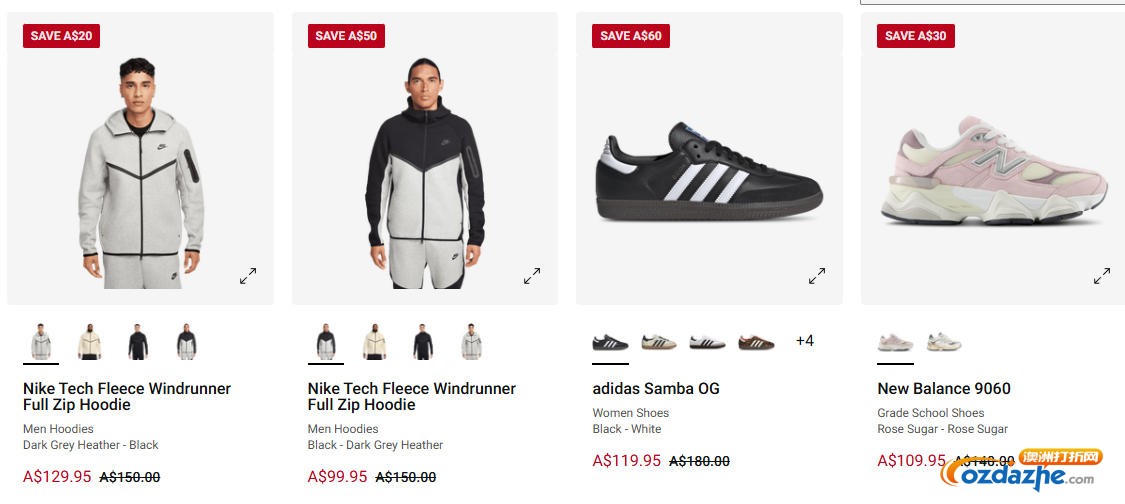Choose brown adidas Samba colorway swatch
This screenshot has width=1125, height=504.
(756, 342)
